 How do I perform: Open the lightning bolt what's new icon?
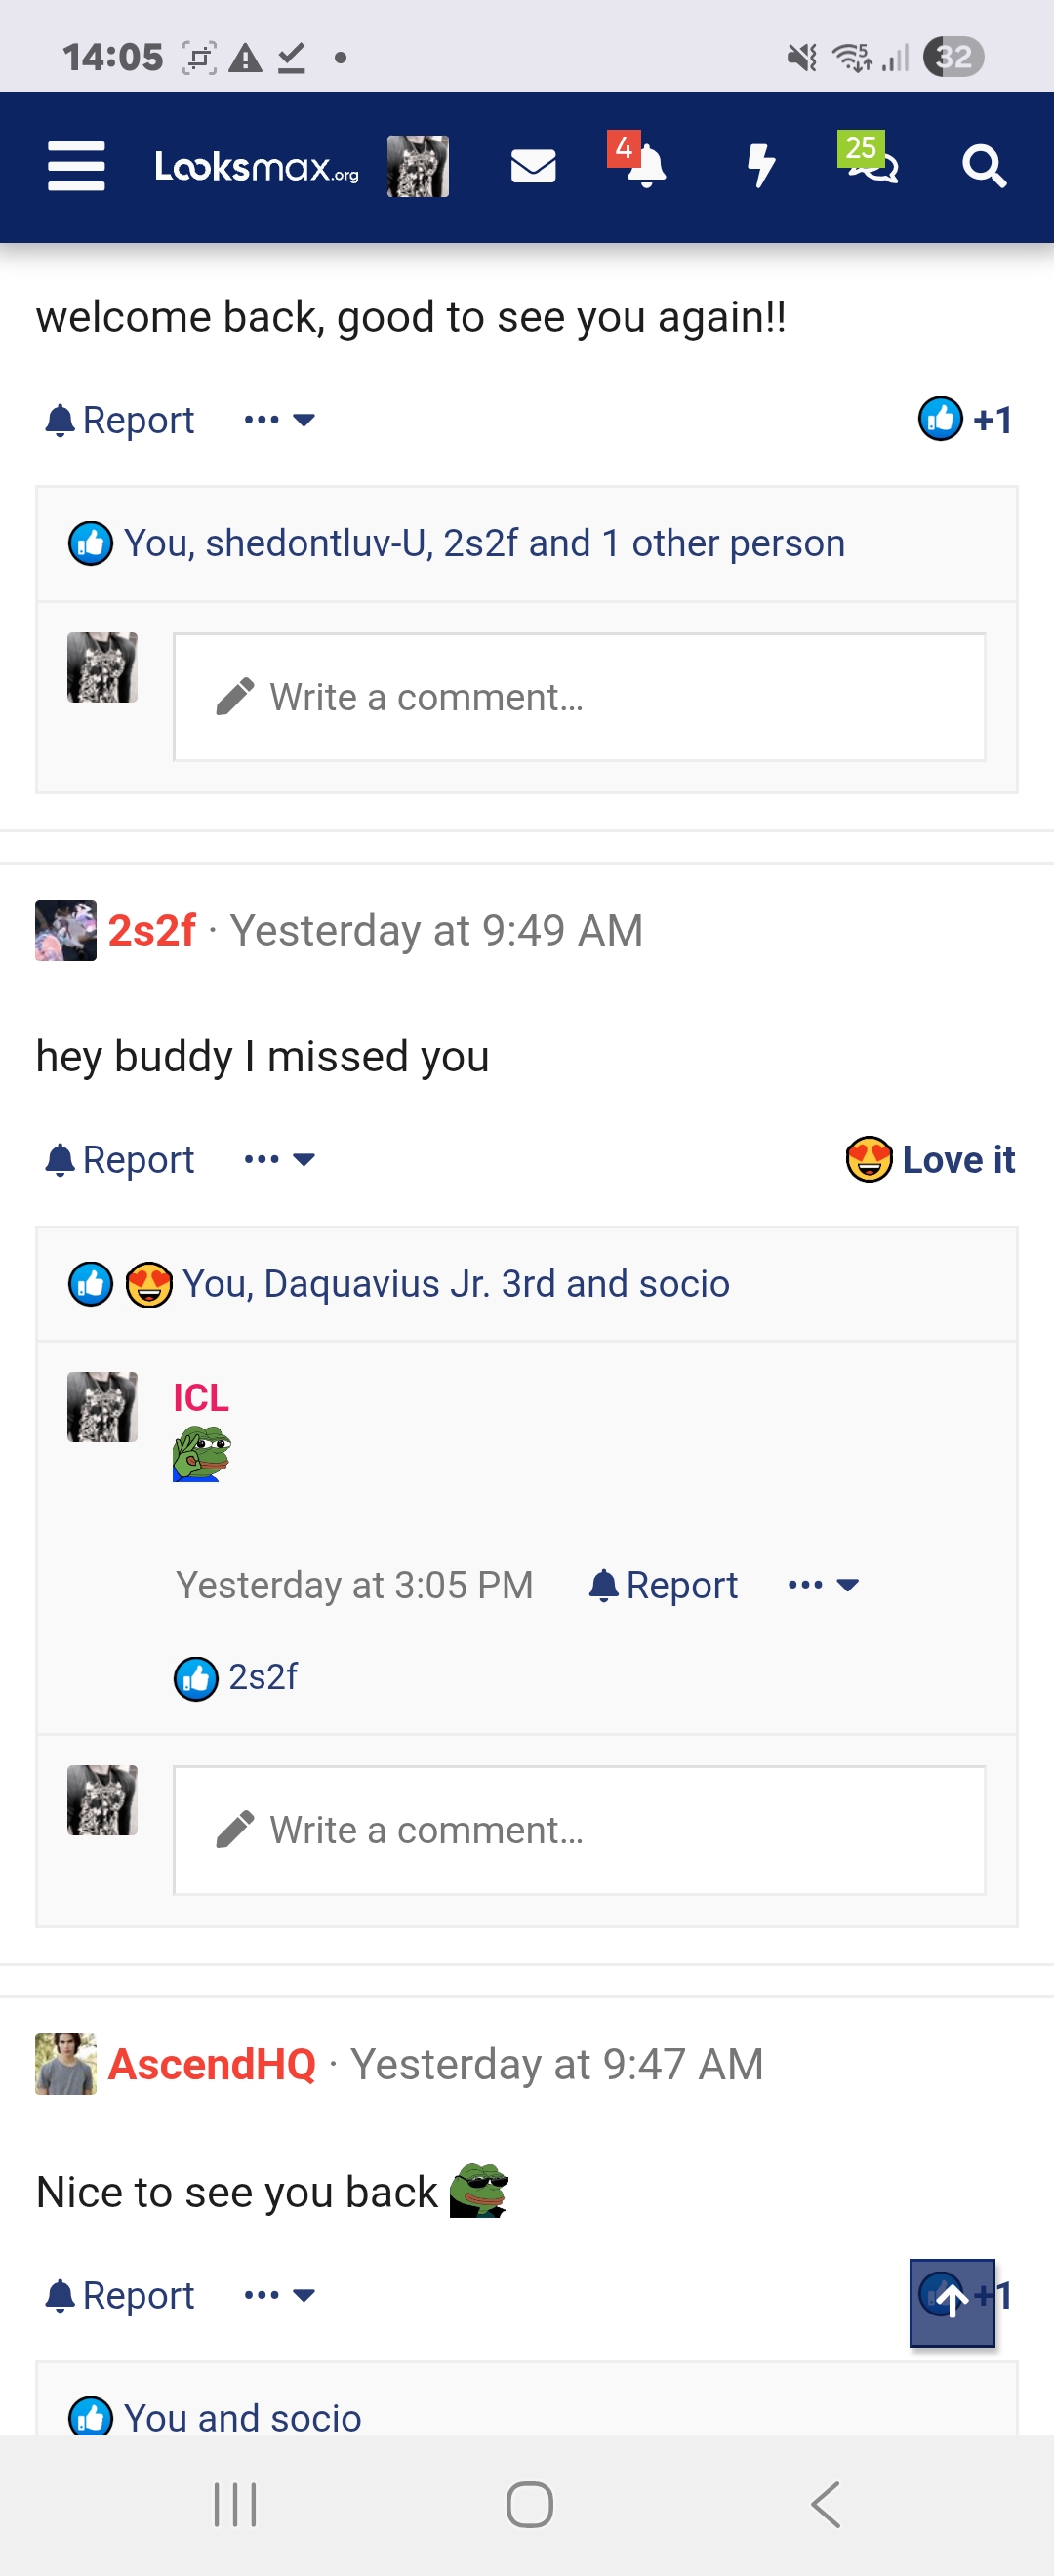coord(761,166)
